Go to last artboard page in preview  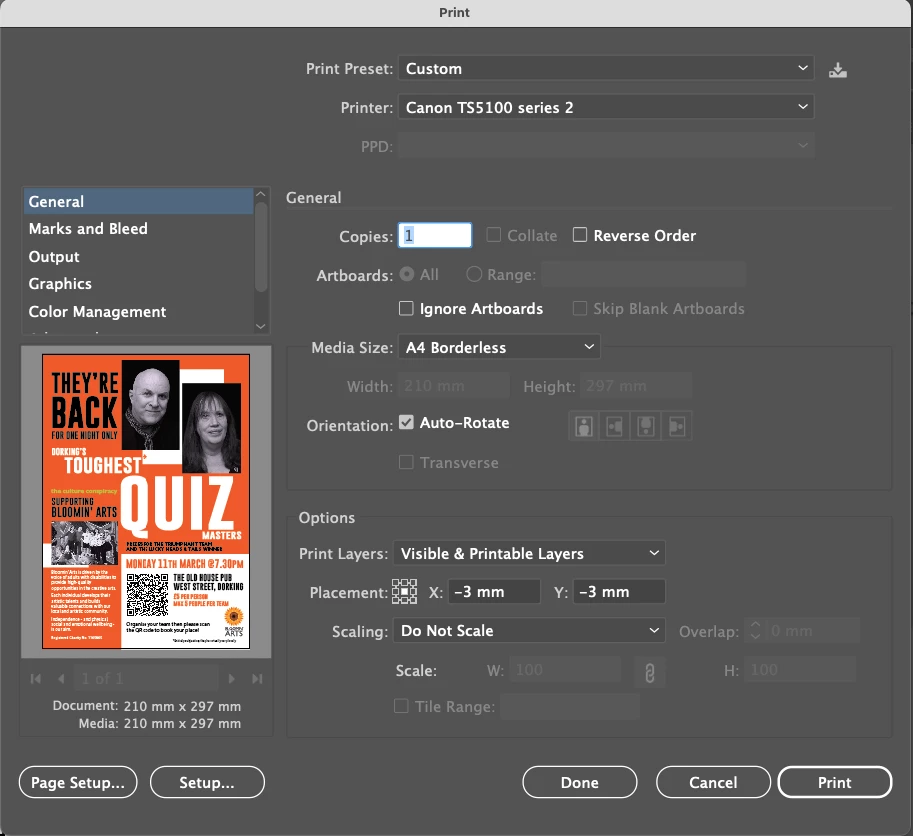click(257, 678)
